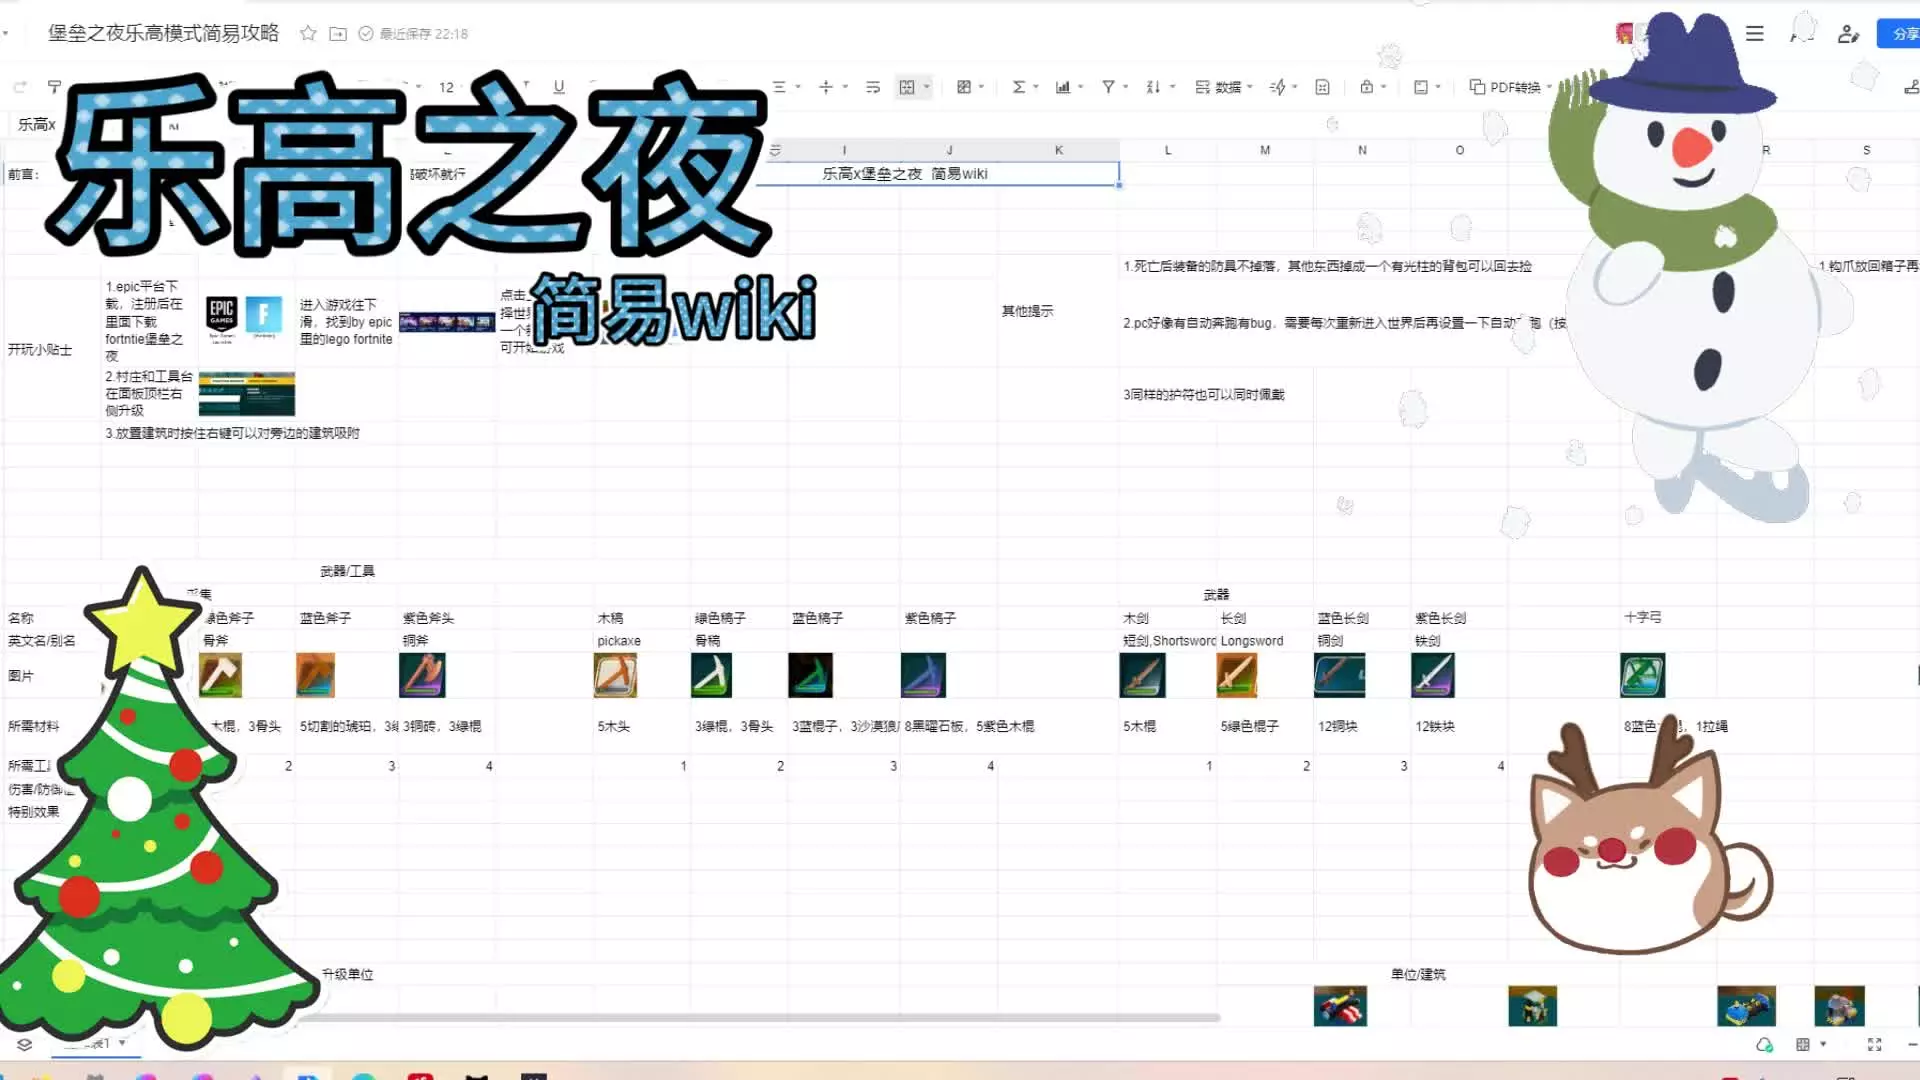Image resolution: width=1920 pixels, height=1080 pixels.
Task: Click the horizontal scrollbar
Action: pyautogui.click(x=760, y=1018)
